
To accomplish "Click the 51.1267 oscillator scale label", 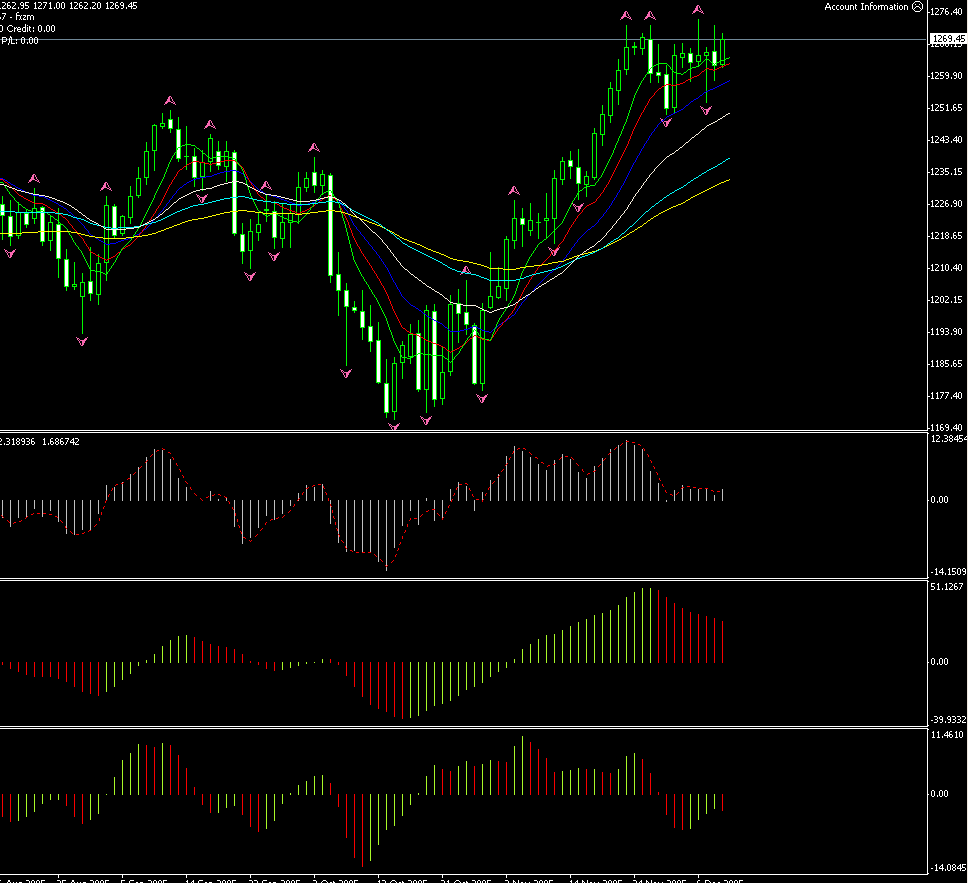I will pos(947,587).
